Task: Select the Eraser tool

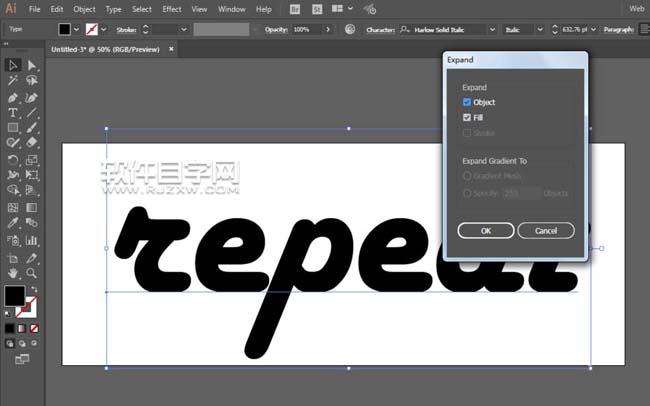Action: [32, 142]
